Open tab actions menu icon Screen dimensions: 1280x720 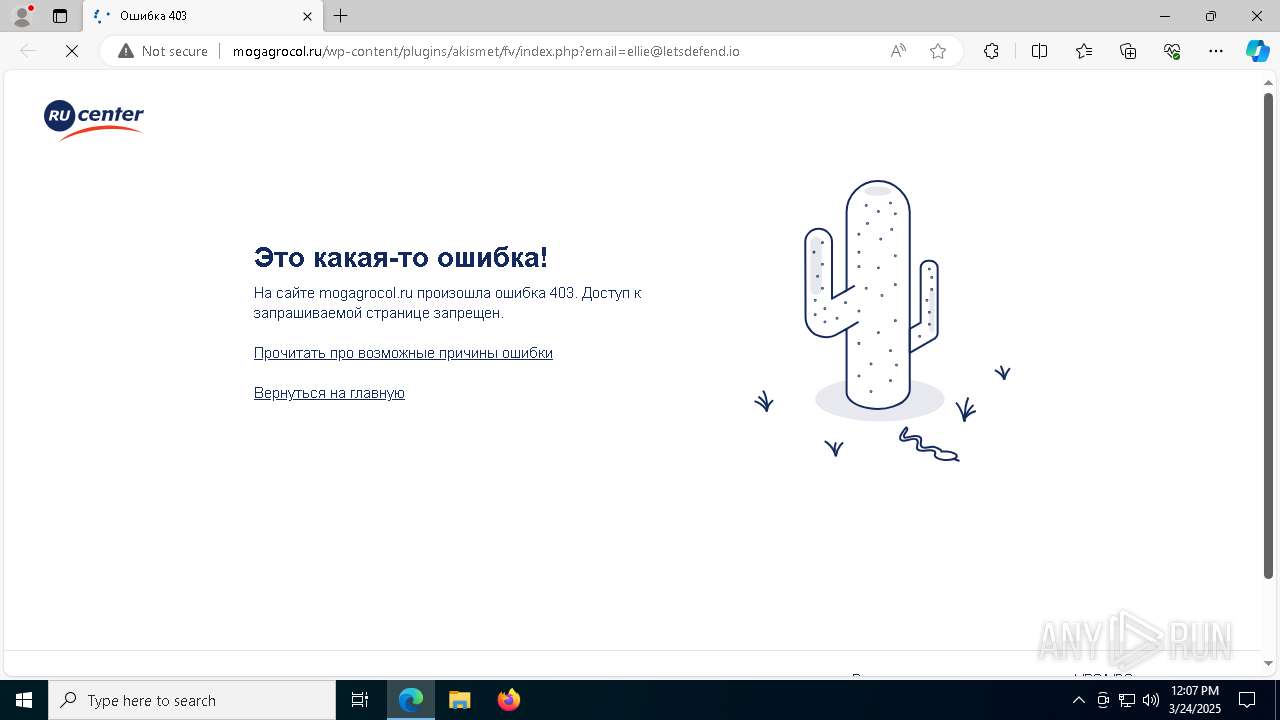click(x=60, y=16)
